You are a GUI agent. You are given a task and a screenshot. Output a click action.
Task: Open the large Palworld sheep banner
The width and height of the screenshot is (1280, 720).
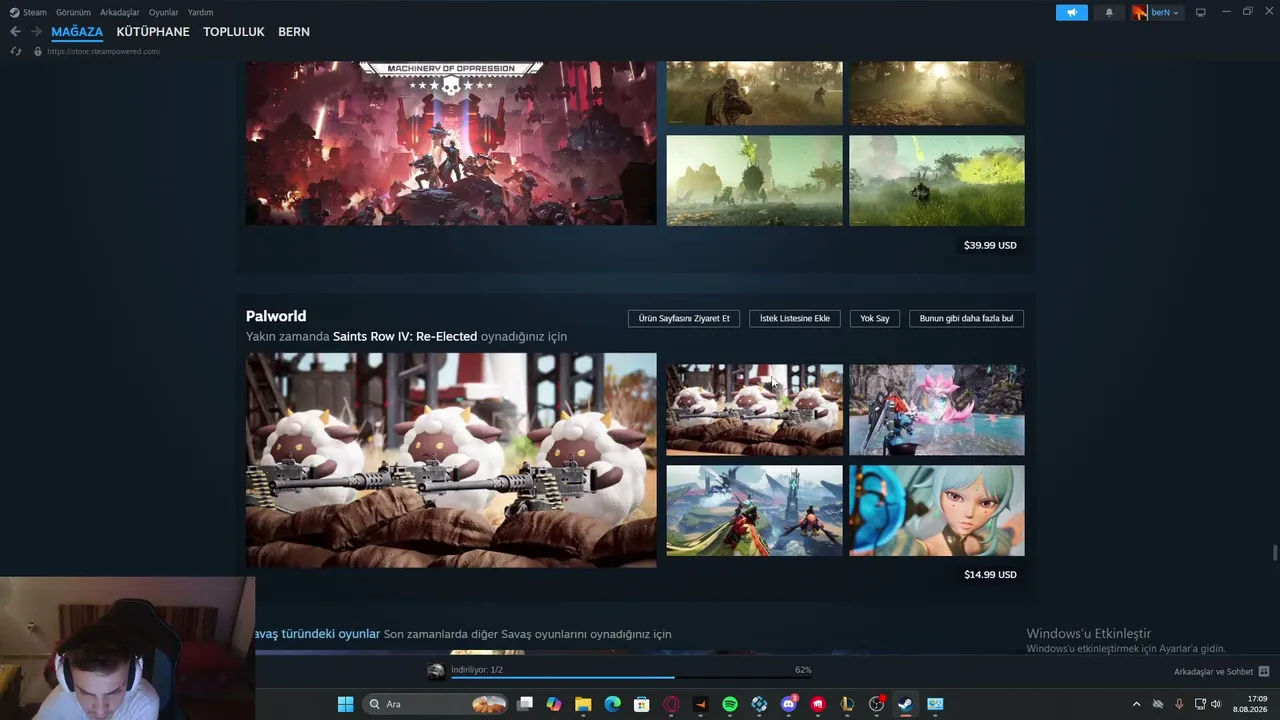[x=451, y=460]
